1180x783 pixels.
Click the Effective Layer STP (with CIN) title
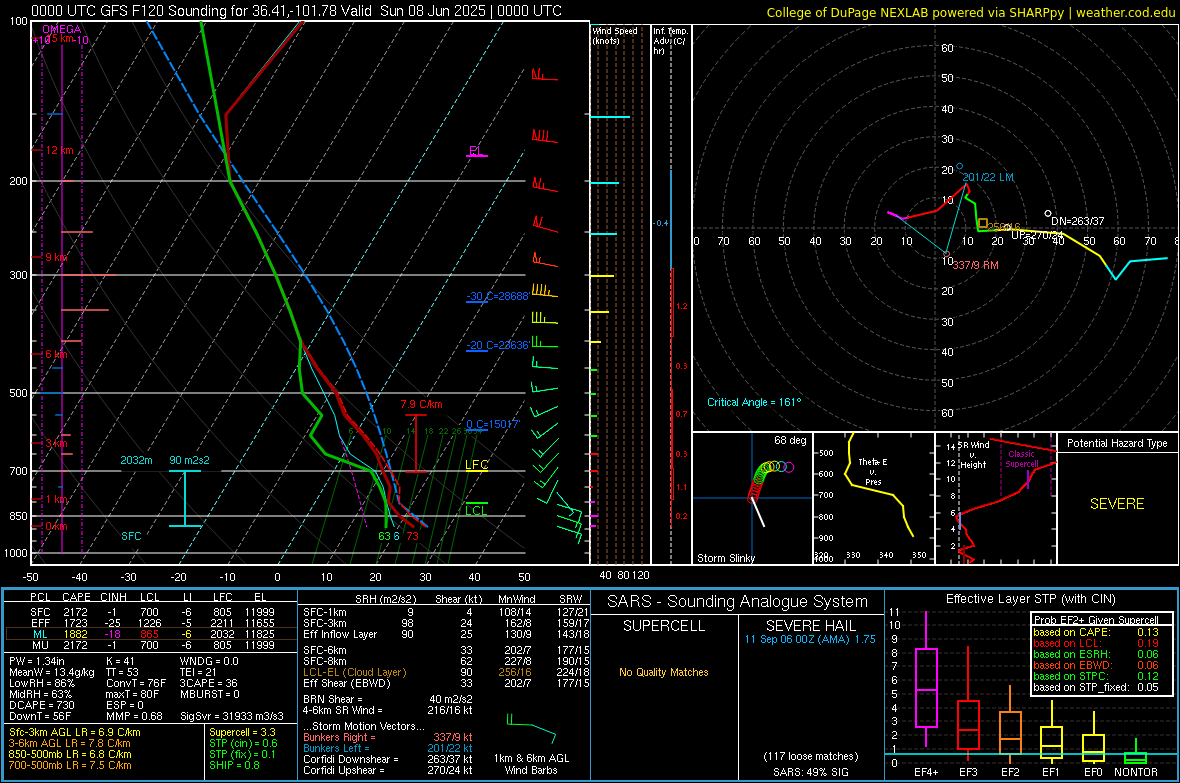coord(1030,599)
